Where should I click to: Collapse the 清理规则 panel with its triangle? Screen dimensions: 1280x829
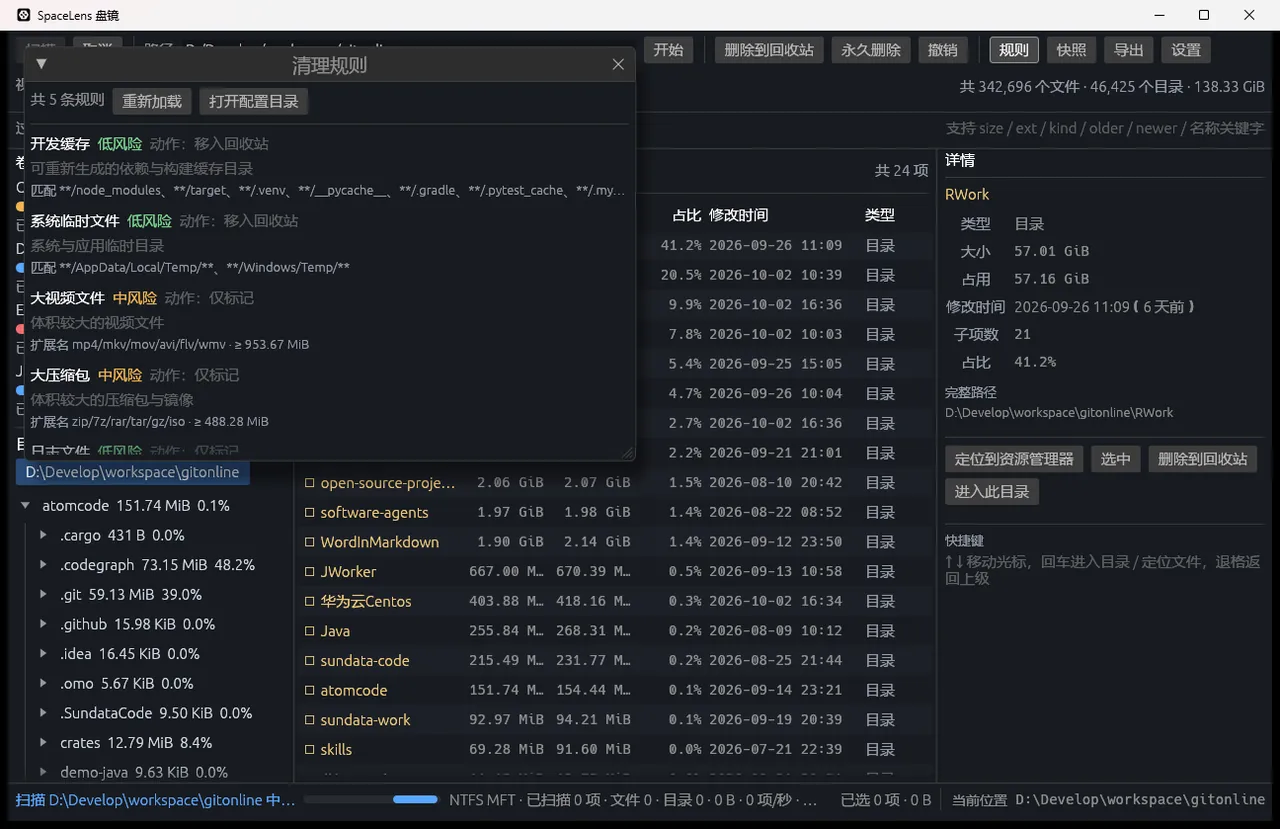(x=42, y=64)
